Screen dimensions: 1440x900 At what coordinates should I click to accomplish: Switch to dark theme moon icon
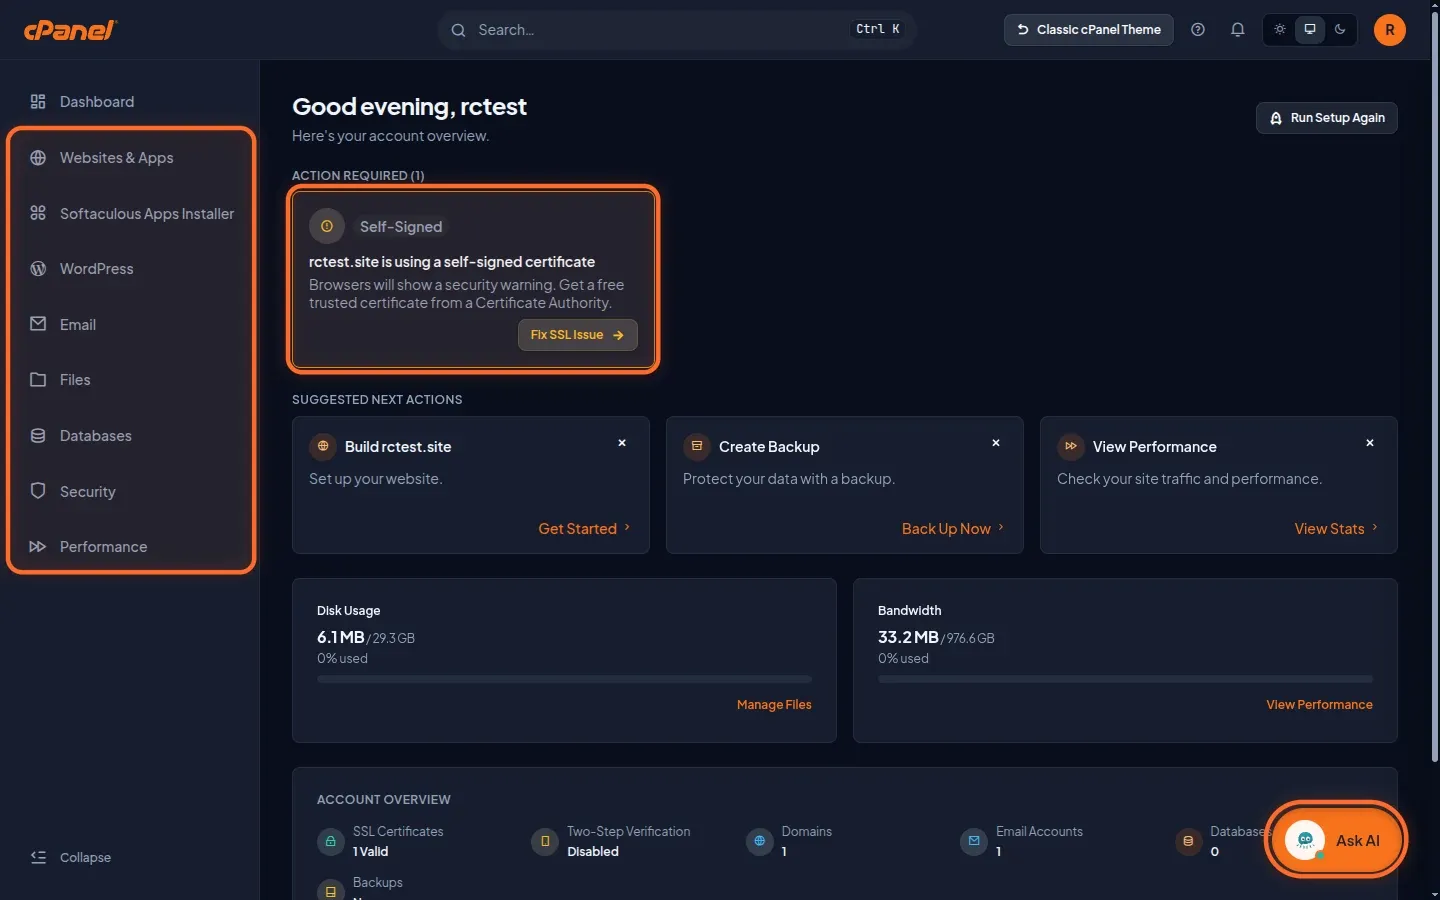point(1340,30)
